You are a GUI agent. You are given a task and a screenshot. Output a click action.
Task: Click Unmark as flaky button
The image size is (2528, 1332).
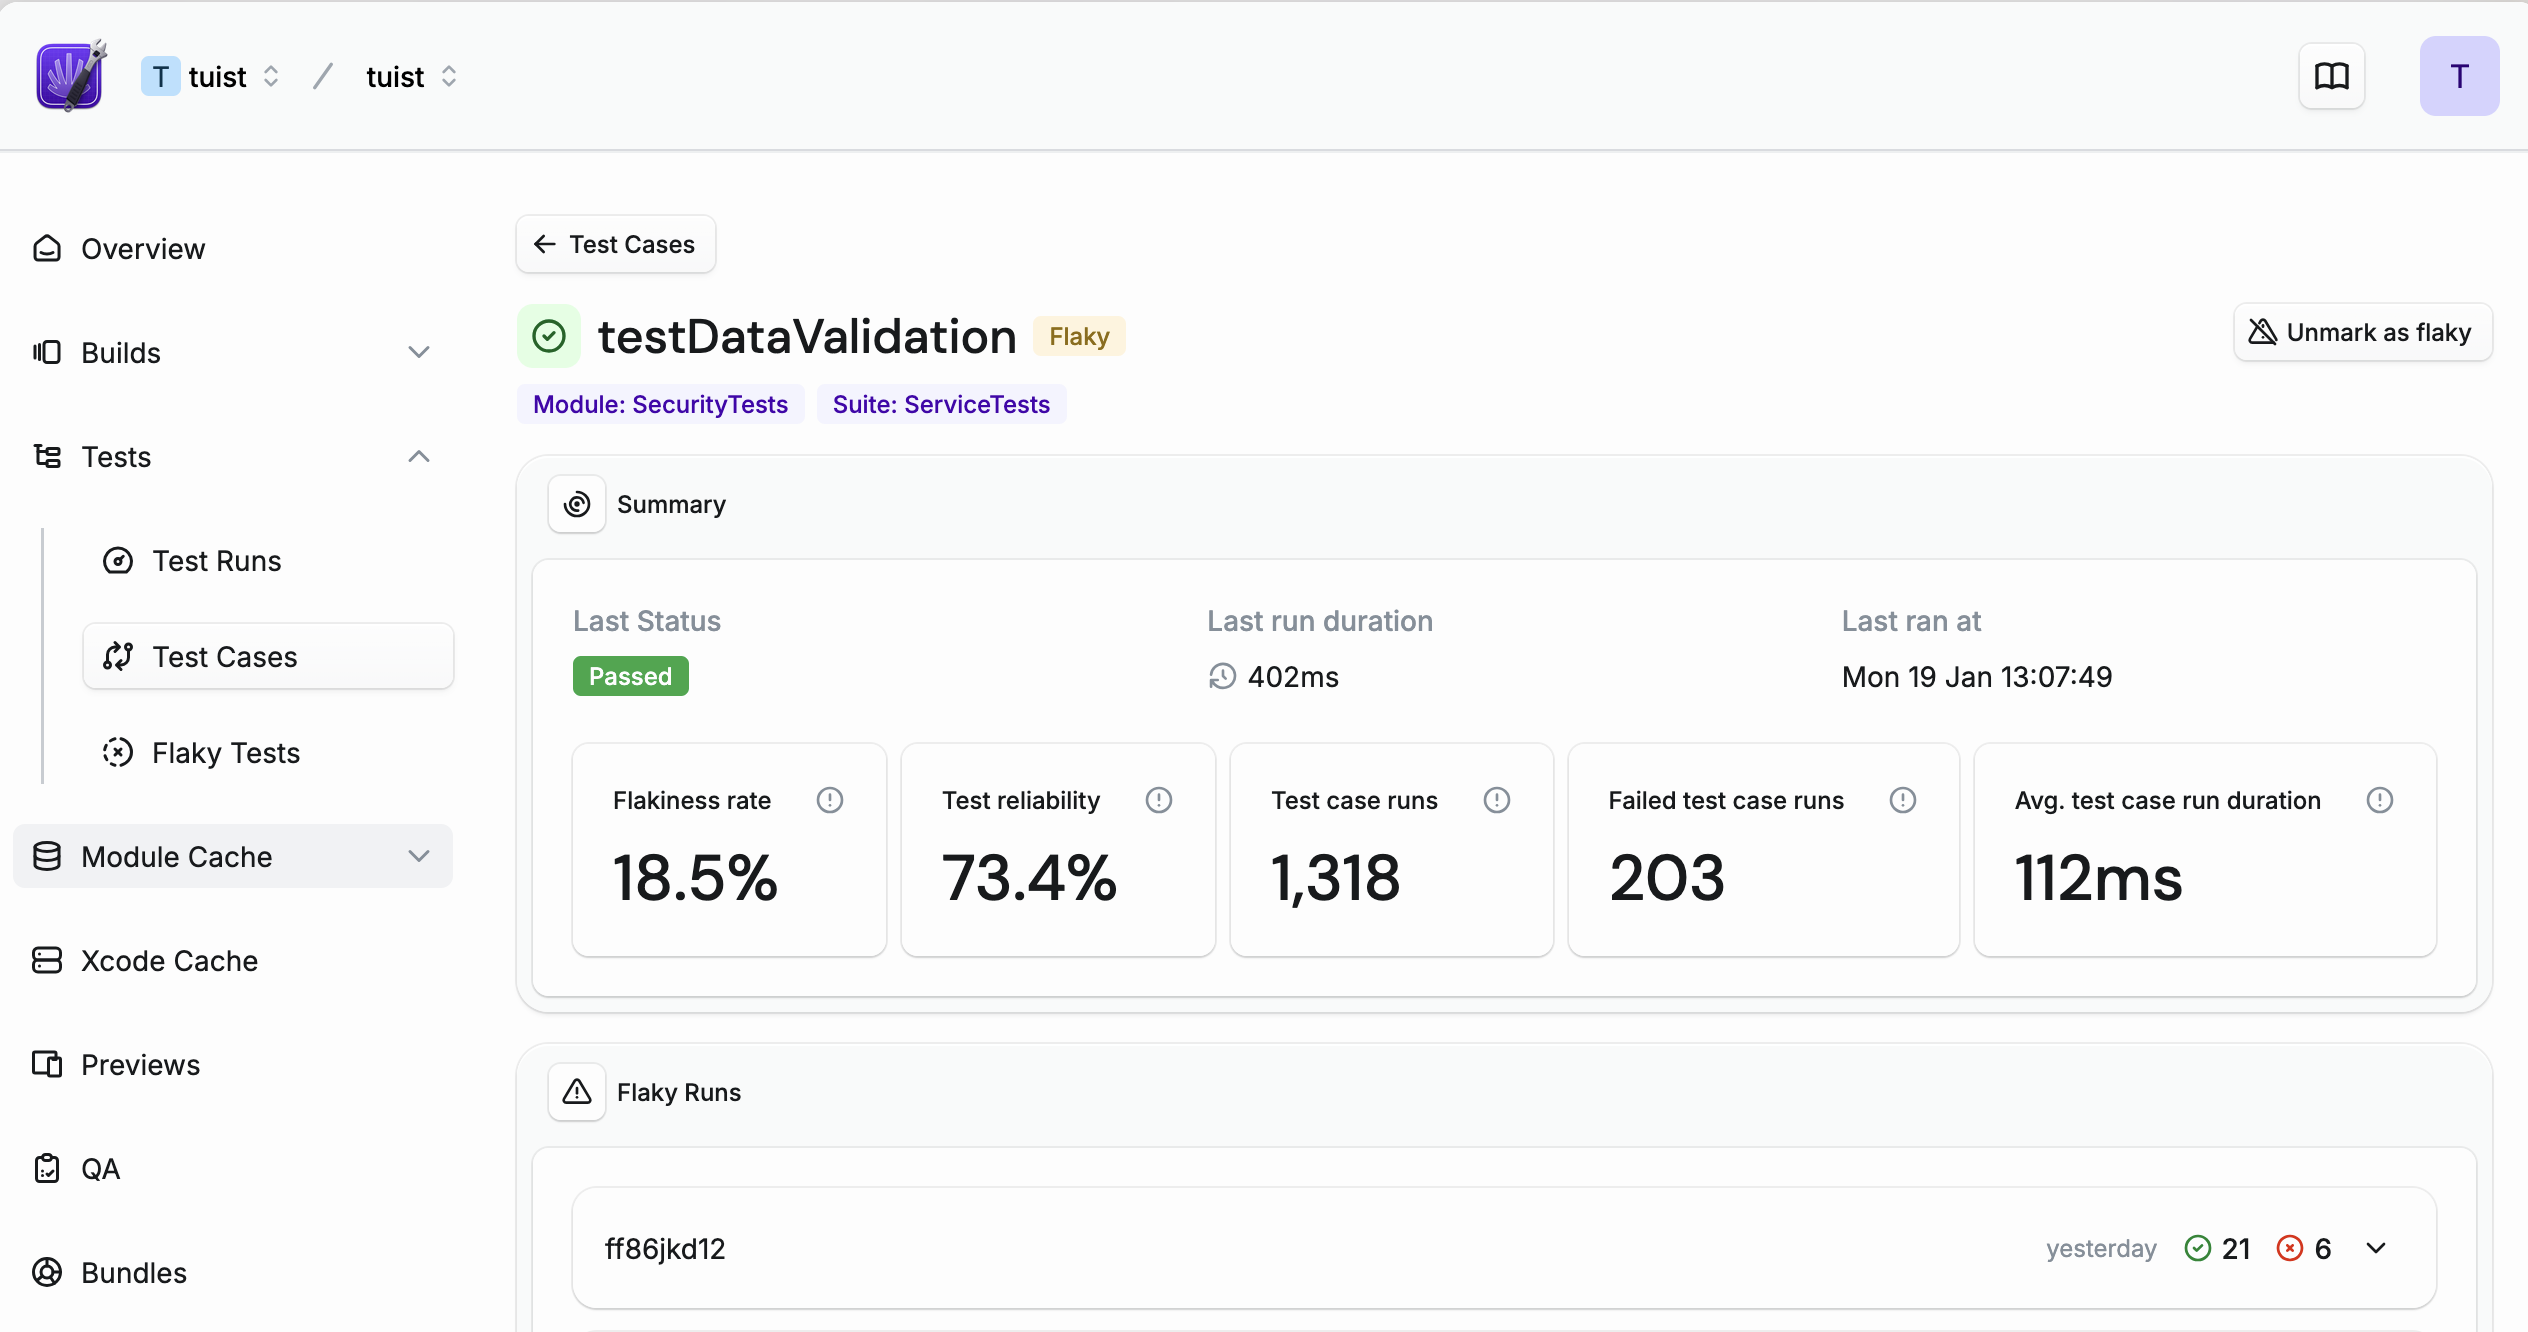coord(2361,332)
